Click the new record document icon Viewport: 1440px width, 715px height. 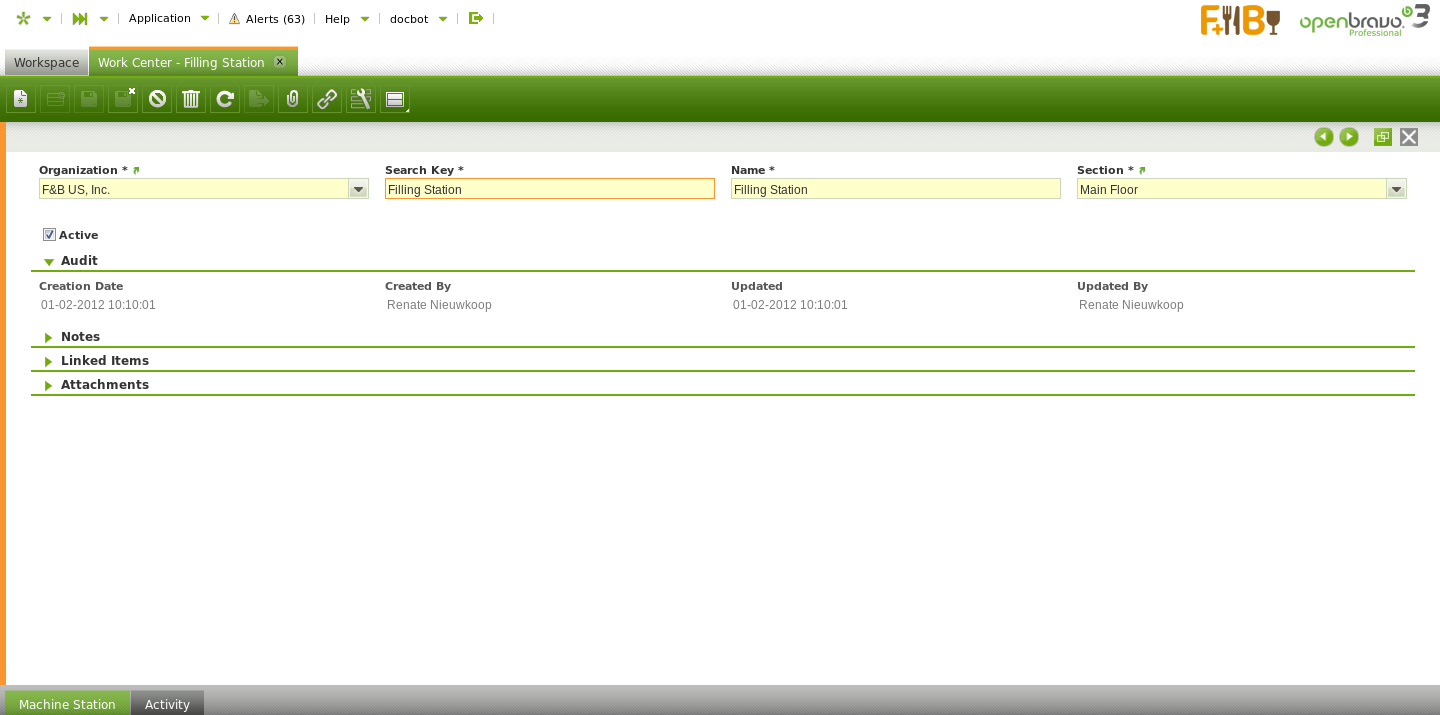[21, 99]
